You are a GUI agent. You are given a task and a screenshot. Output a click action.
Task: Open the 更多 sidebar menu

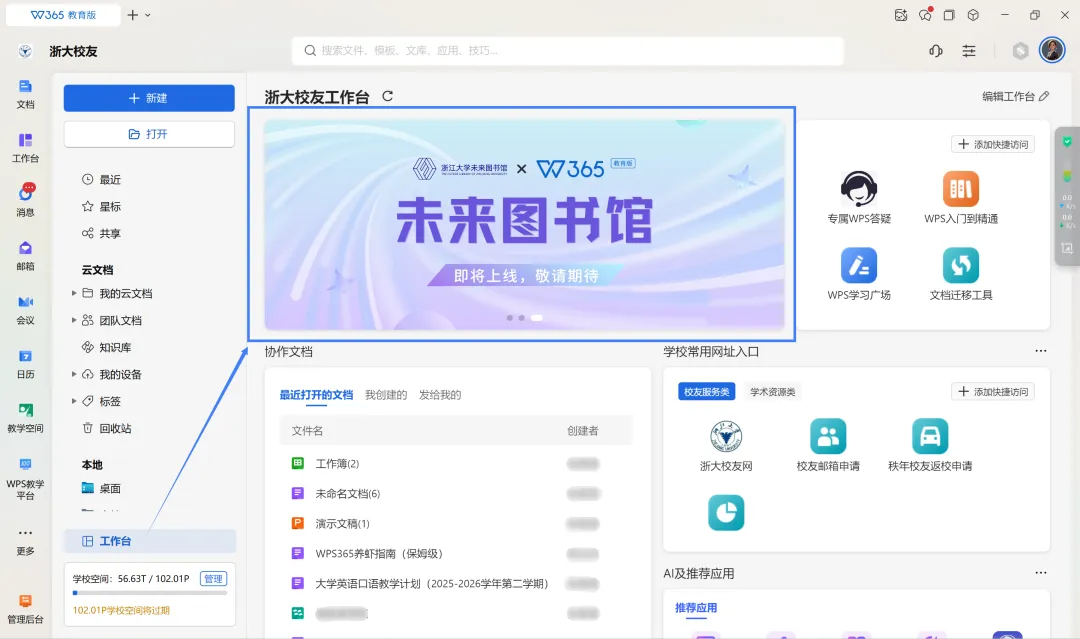[25, 541]
